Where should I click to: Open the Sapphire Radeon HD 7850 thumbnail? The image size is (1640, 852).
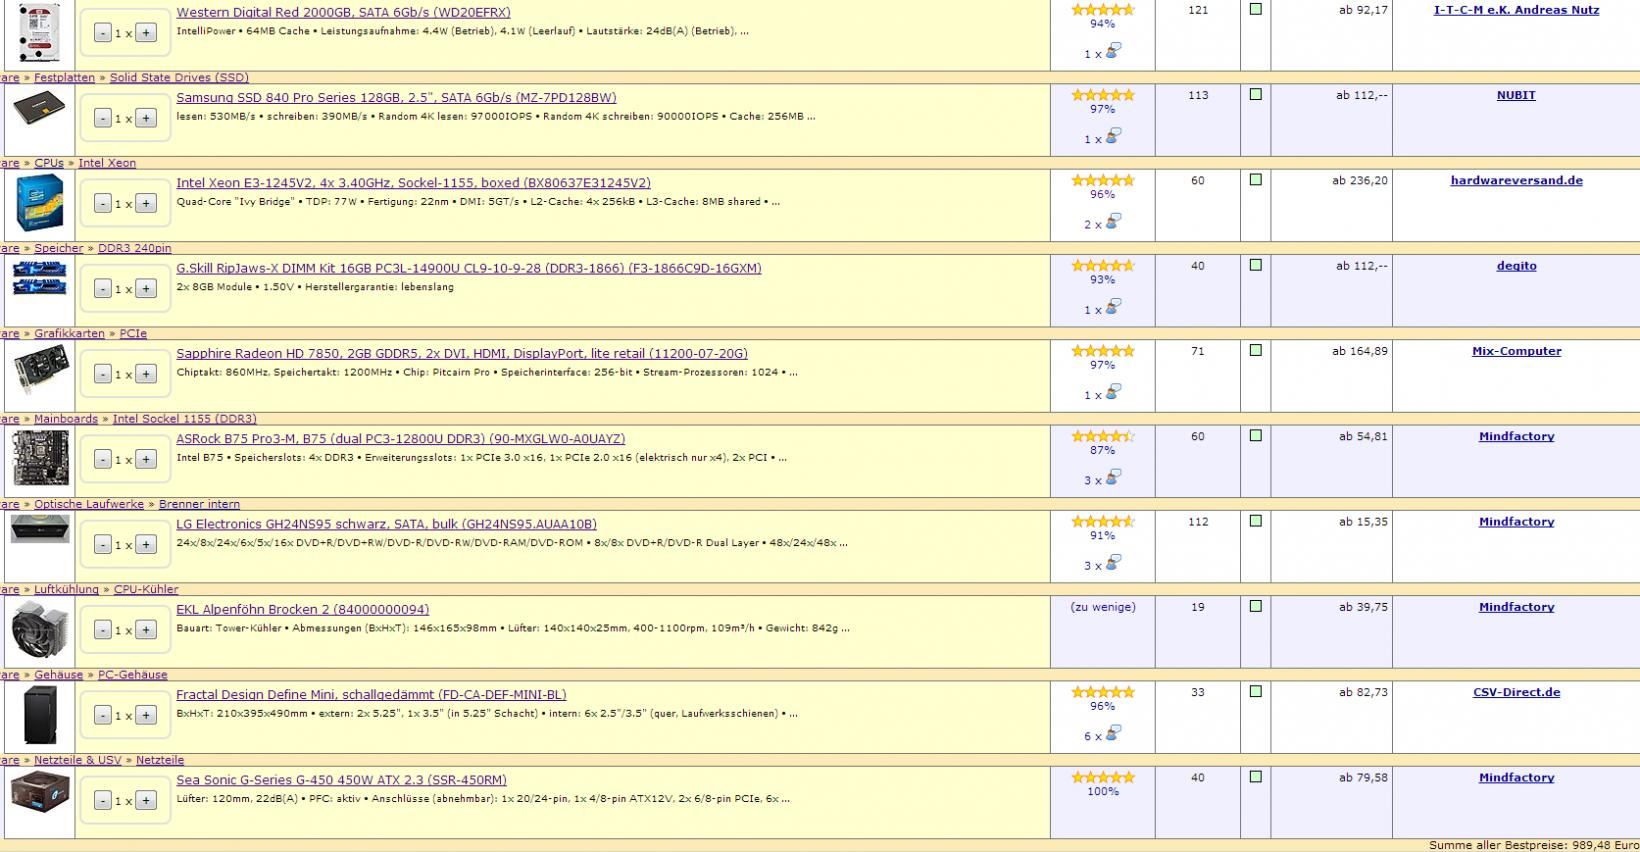point(42,369)
